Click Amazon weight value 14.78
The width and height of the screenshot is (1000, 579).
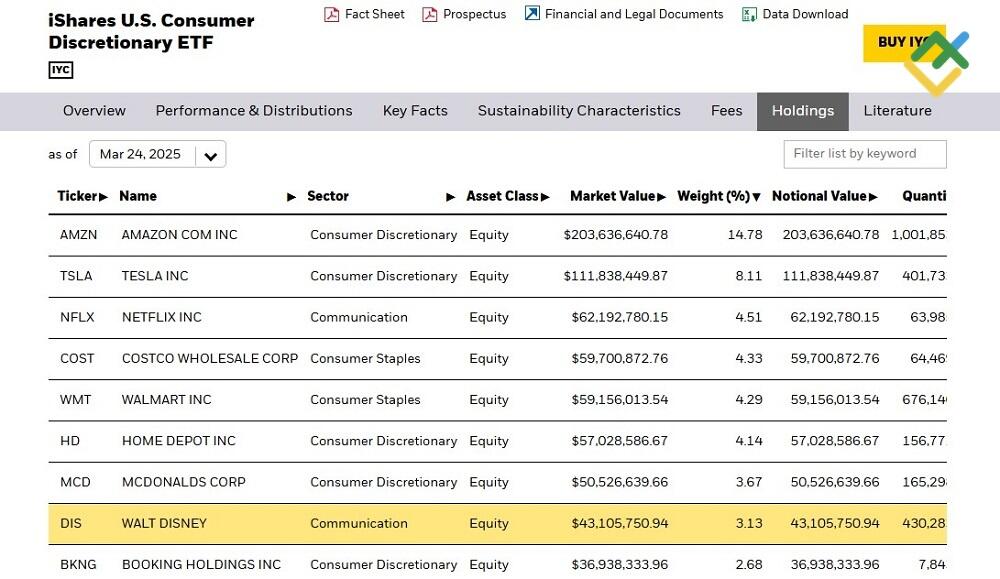click(745, 235)
